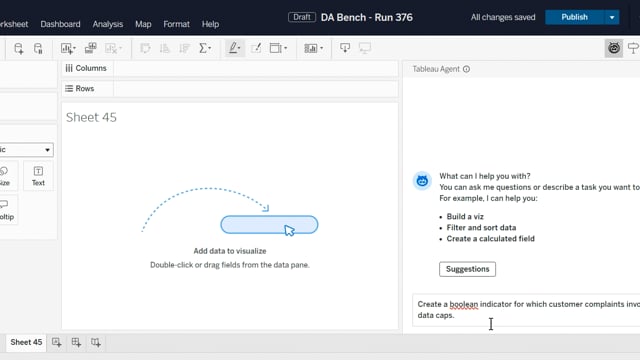Click the 'Filter and sort data' bullet text

tap(481, 227)
